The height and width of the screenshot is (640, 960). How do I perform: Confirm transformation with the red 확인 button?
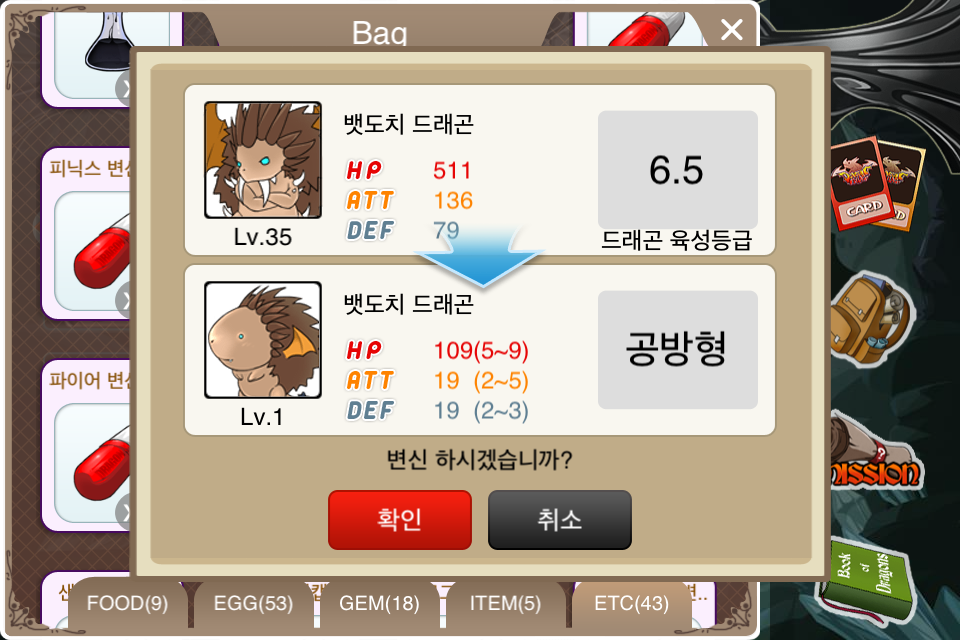400,519
